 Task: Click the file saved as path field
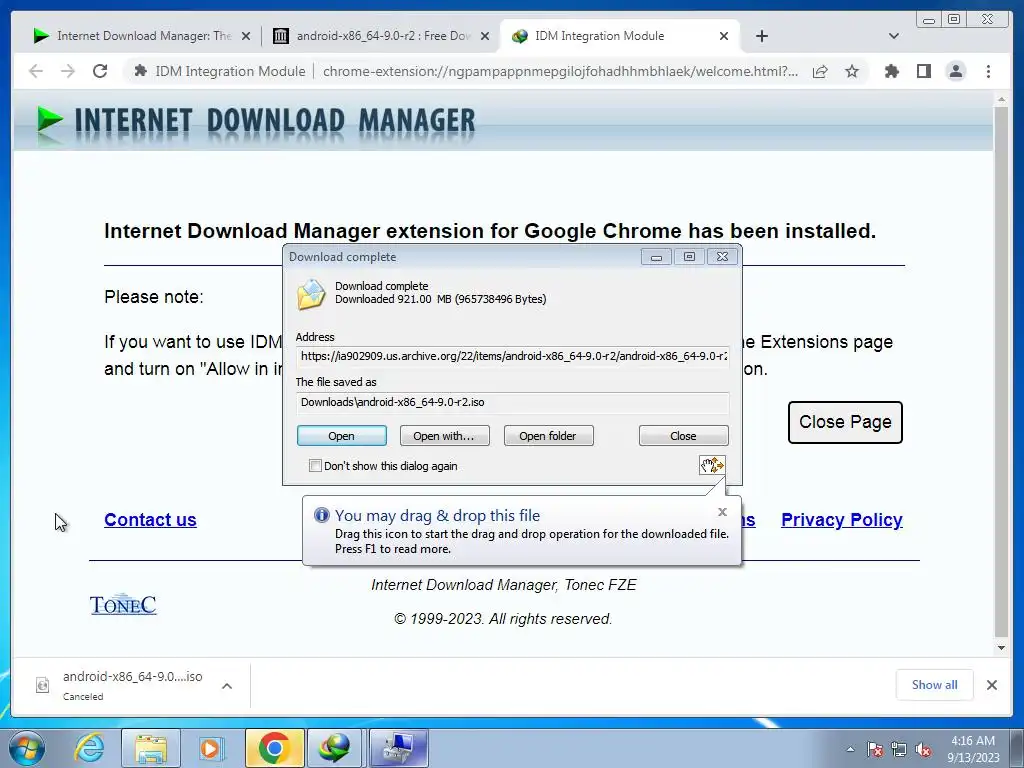(513, 402)
